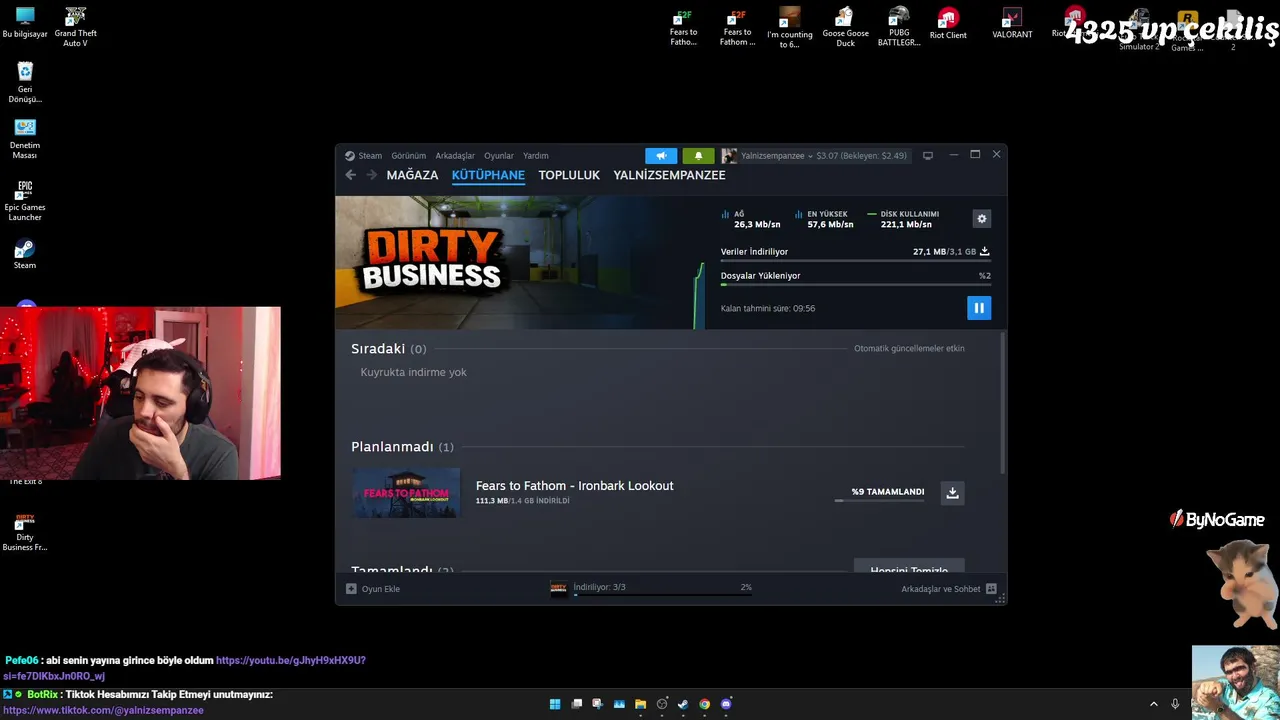Click the Kuyrukta indirme yok text

click(414, 372)
